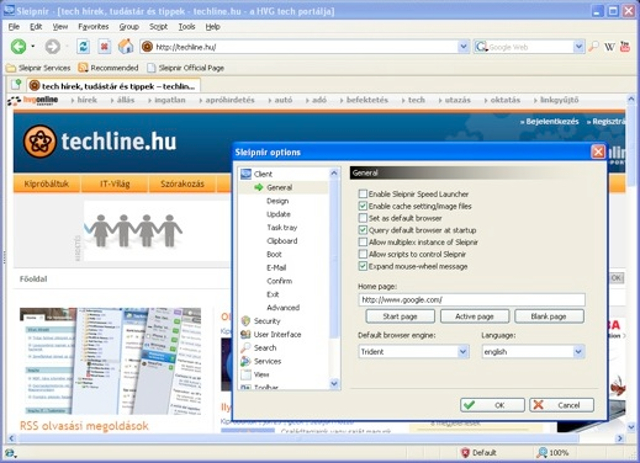Click the hvgonline logo

coord(33,100)
